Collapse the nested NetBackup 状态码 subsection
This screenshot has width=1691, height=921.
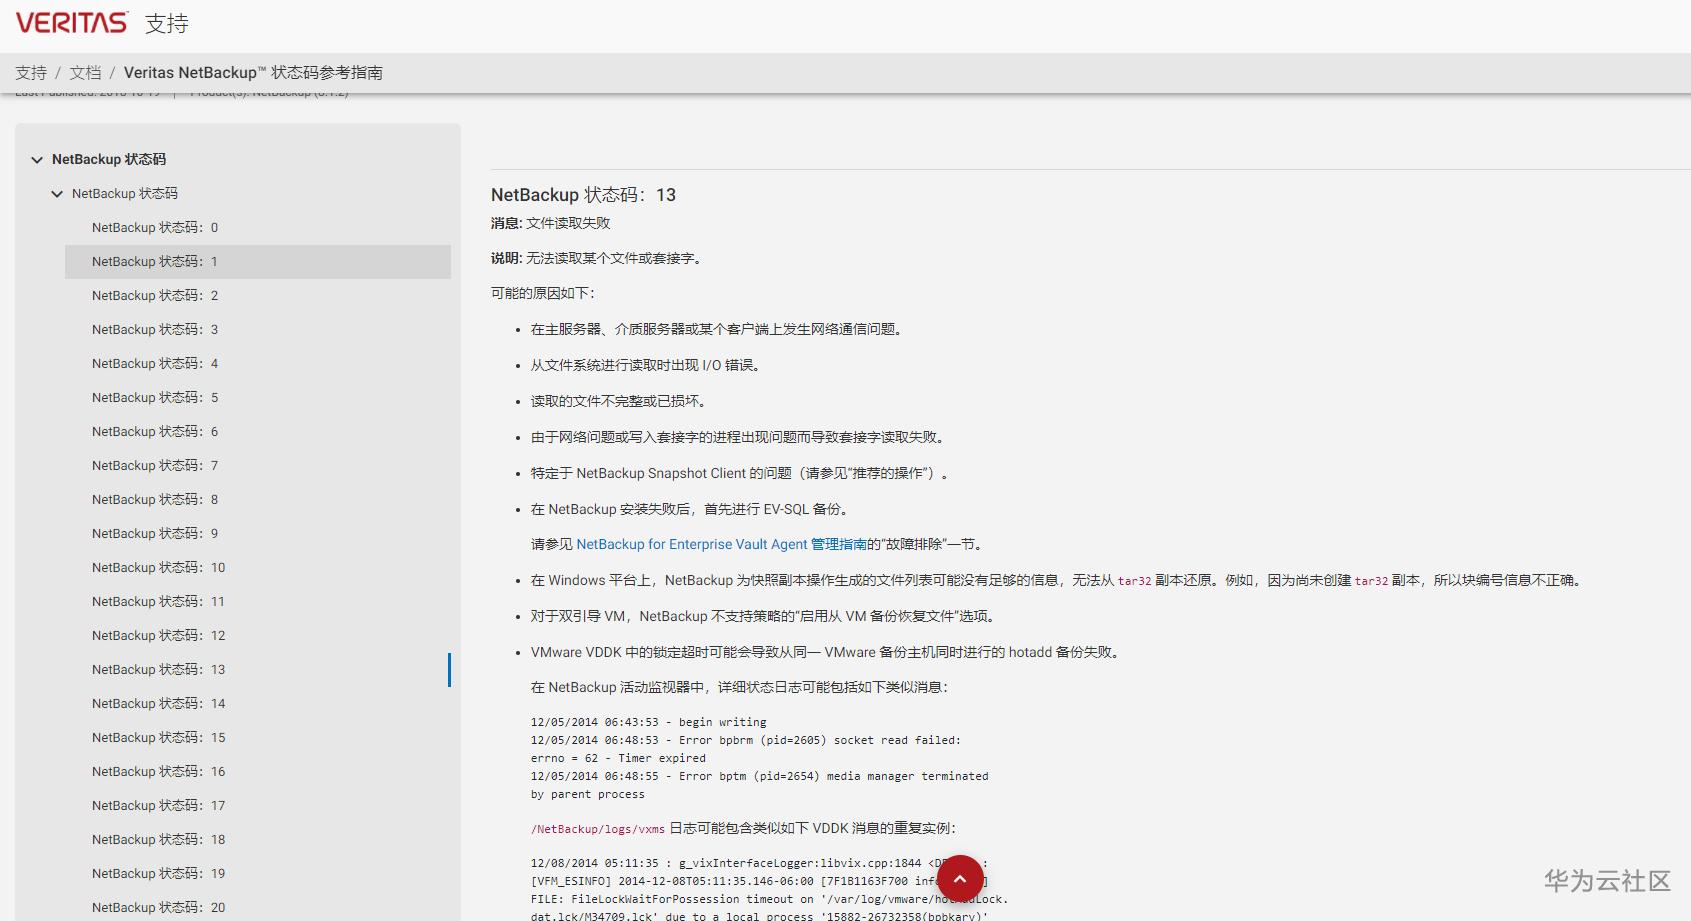(x=56, y=193)
